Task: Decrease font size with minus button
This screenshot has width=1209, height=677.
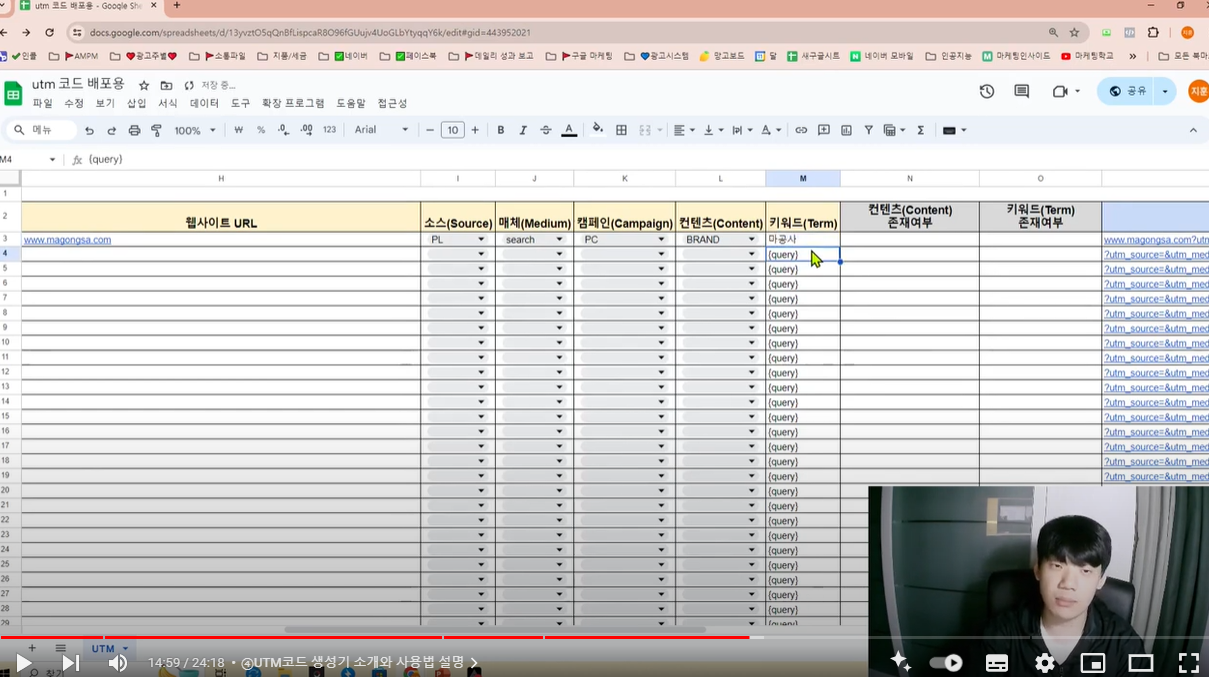Action: [x=430, y=130]
